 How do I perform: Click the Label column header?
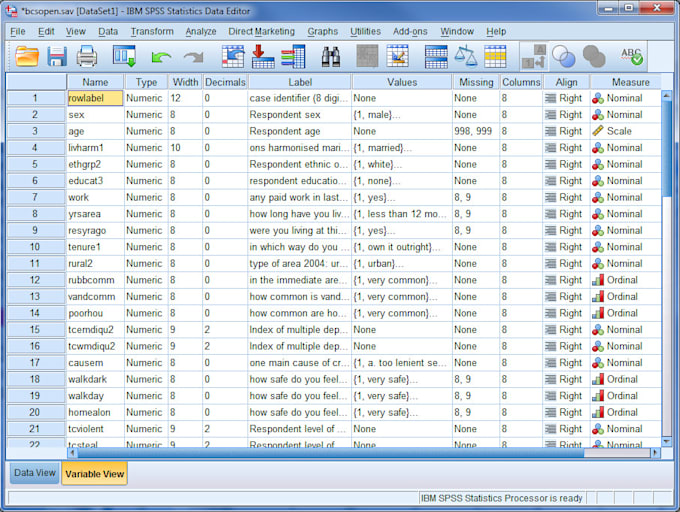pos(300,82)
